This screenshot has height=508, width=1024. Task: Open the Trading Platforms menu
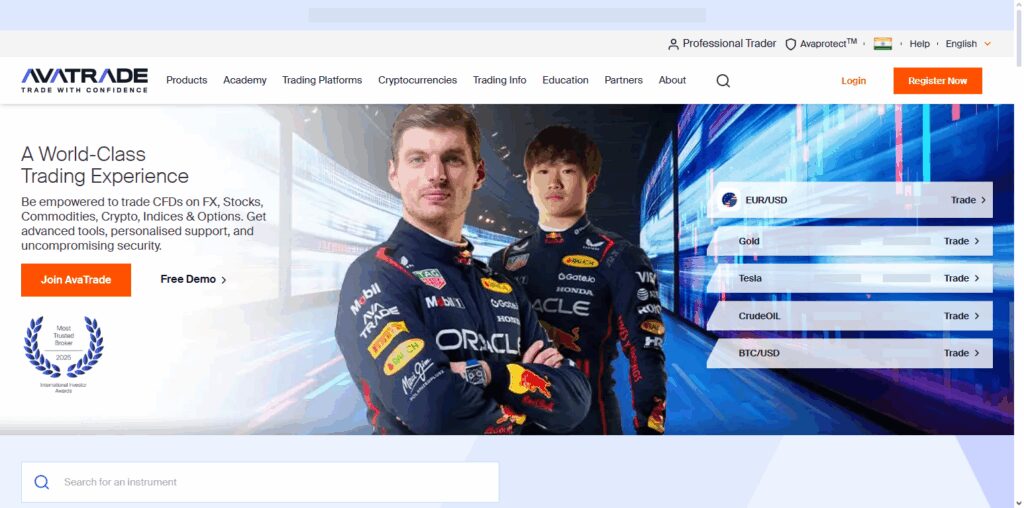coord(322,80)
